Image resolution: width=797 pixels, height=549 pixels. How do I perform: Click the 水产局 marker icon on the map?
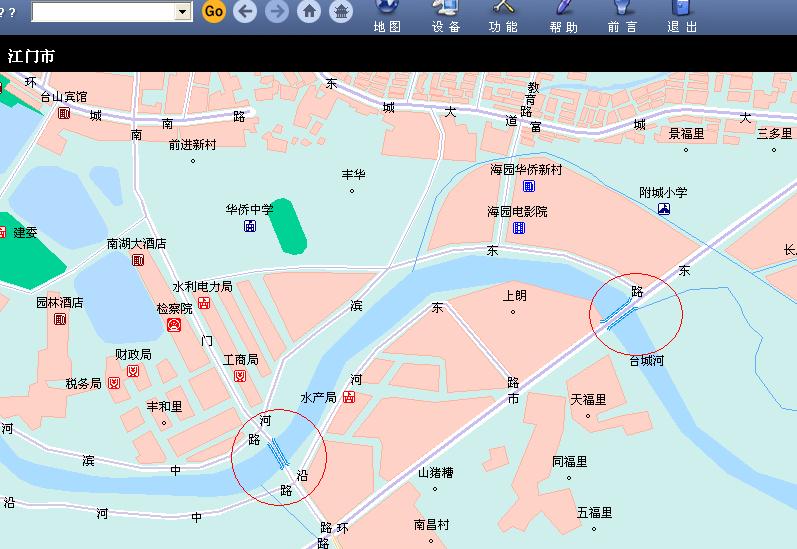[x=349, y=397]
